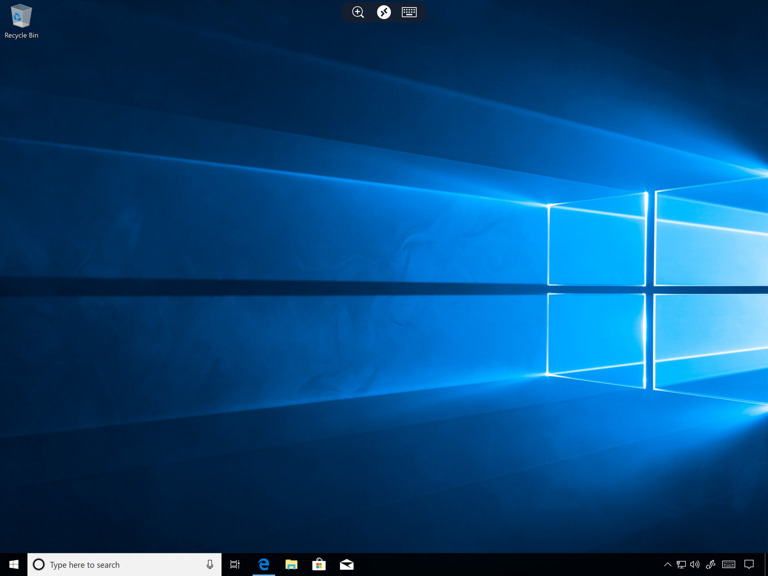This screenshot has width=768, height=576.
Task: Open the Remote Desktop connection menu button
Action: click(384, 12)
